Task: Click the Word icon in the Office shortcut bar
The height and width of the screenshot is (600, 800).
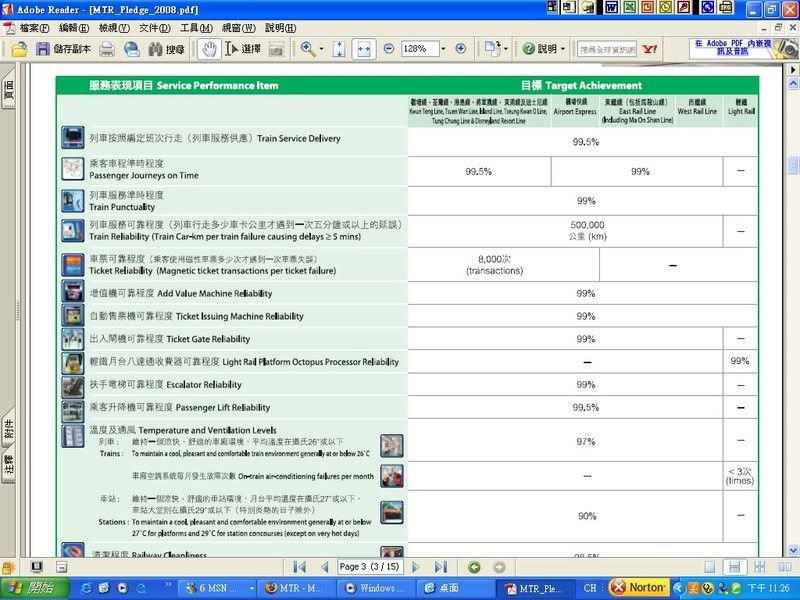Action: (x=611, y=7)
